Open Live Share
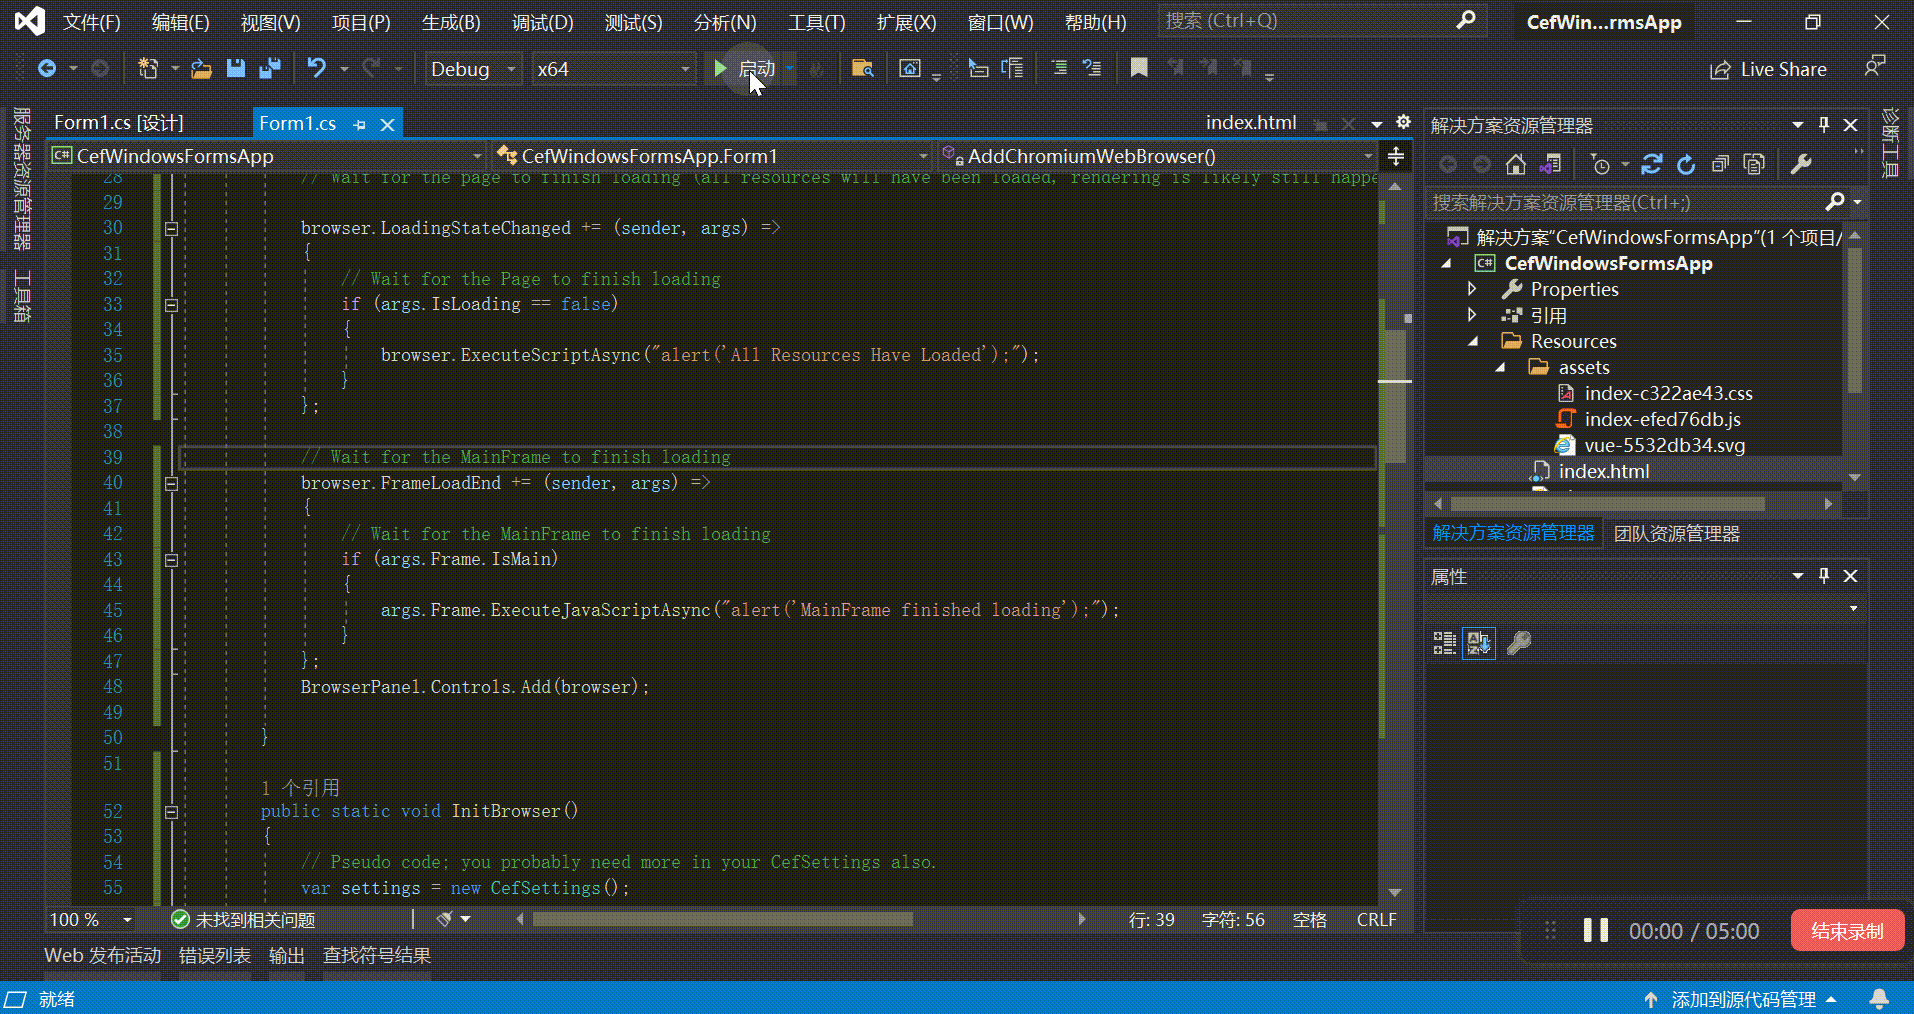Viewport: 1914px width, 1014px height. (x=1768, y=68)
